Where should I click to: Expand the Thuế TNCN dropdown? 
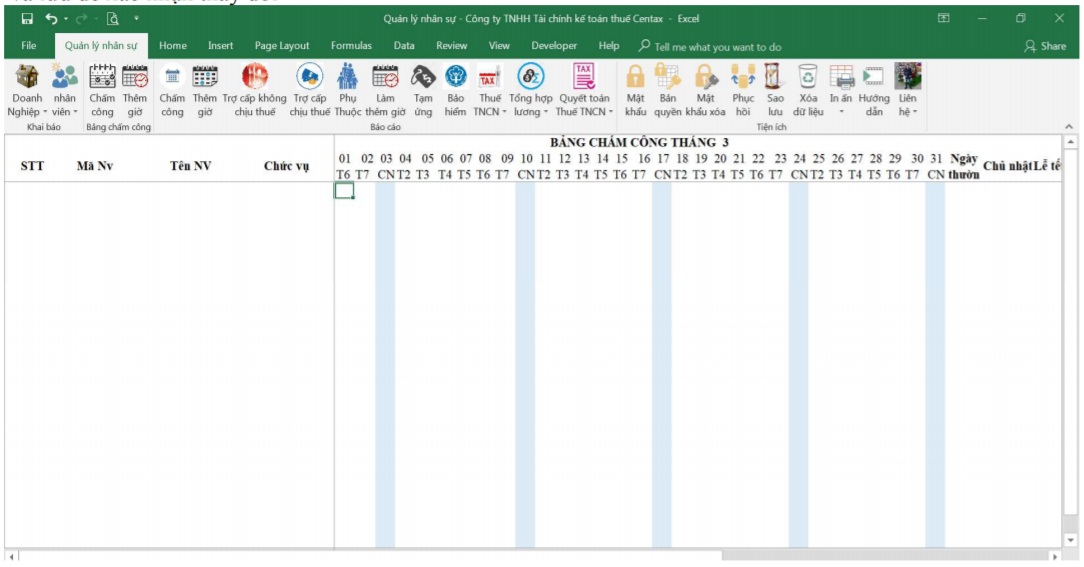(490, 112)
